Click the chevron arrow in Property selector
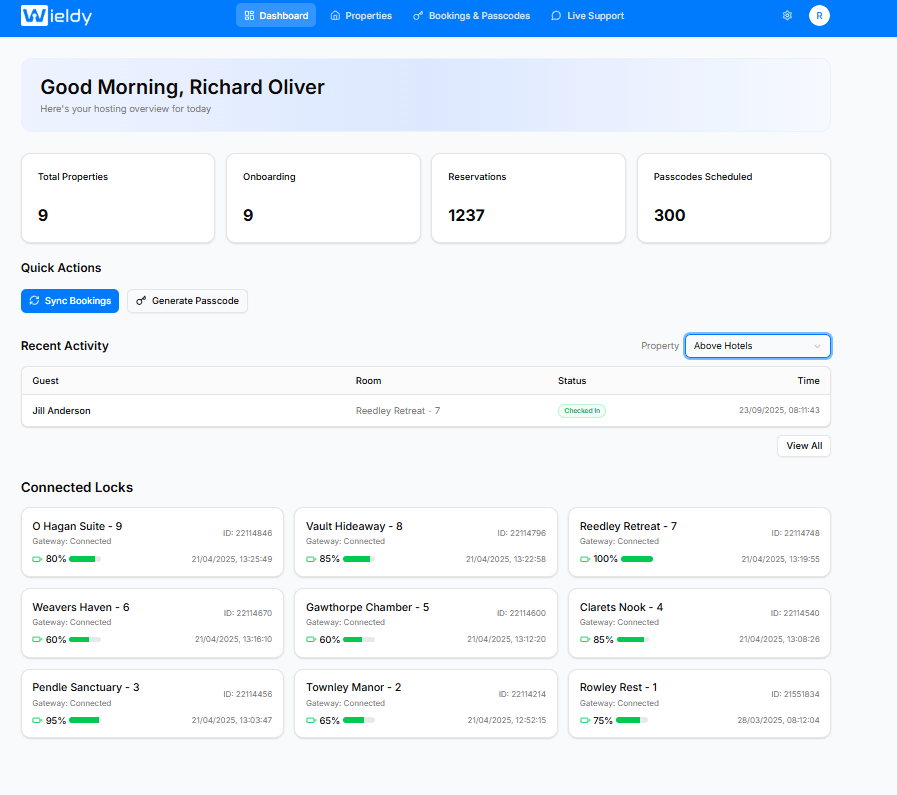897x795 pixels. click(x=817, y=346)
